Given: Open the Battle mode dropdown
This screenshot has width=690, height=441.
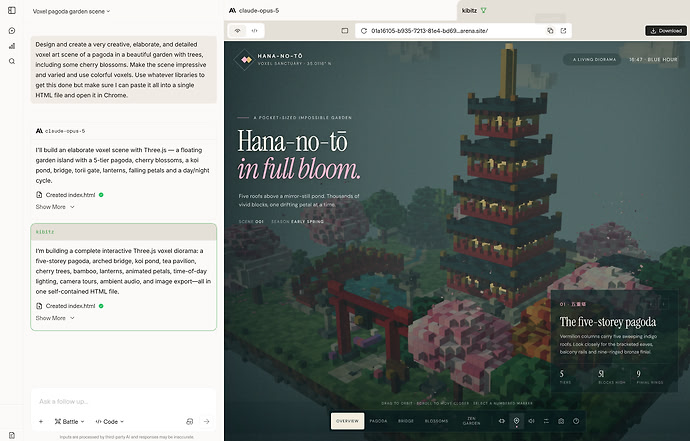Looking at the screenshot, I should (x=70, y=422).
